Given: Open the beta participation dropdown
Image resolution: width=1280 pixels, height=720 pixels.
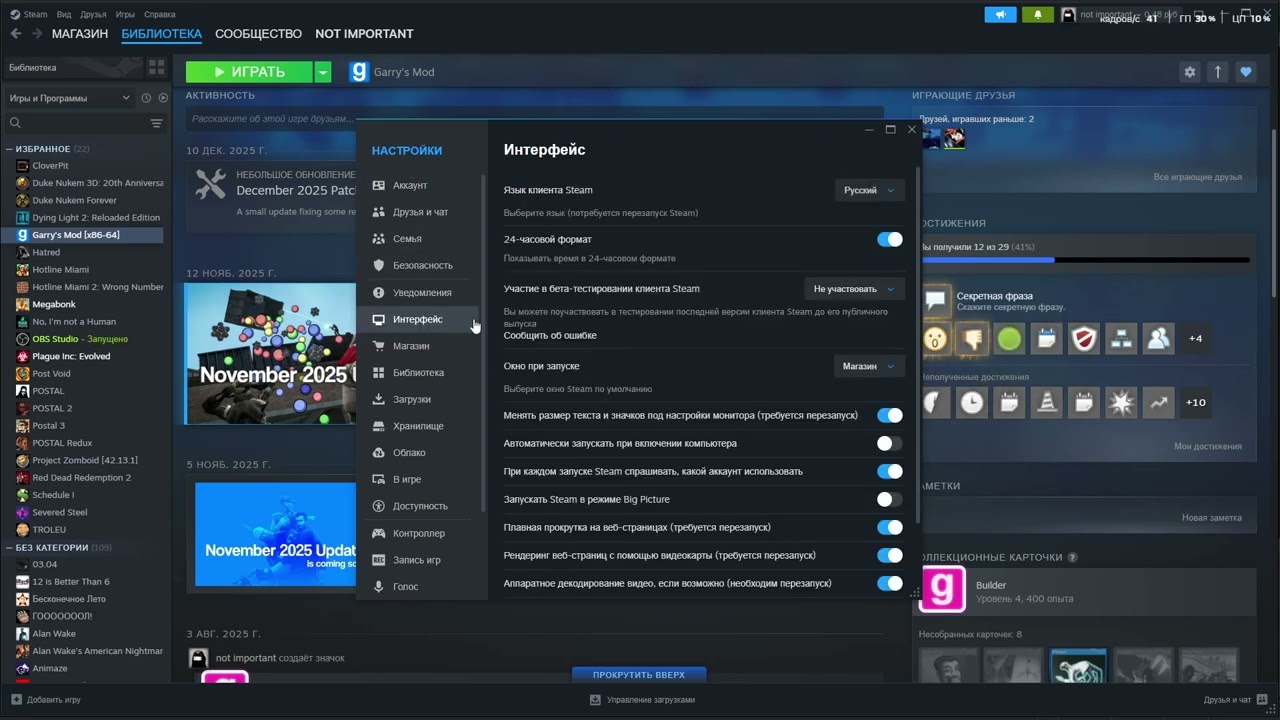Looking at the screenshot, I should coord(854,289).
